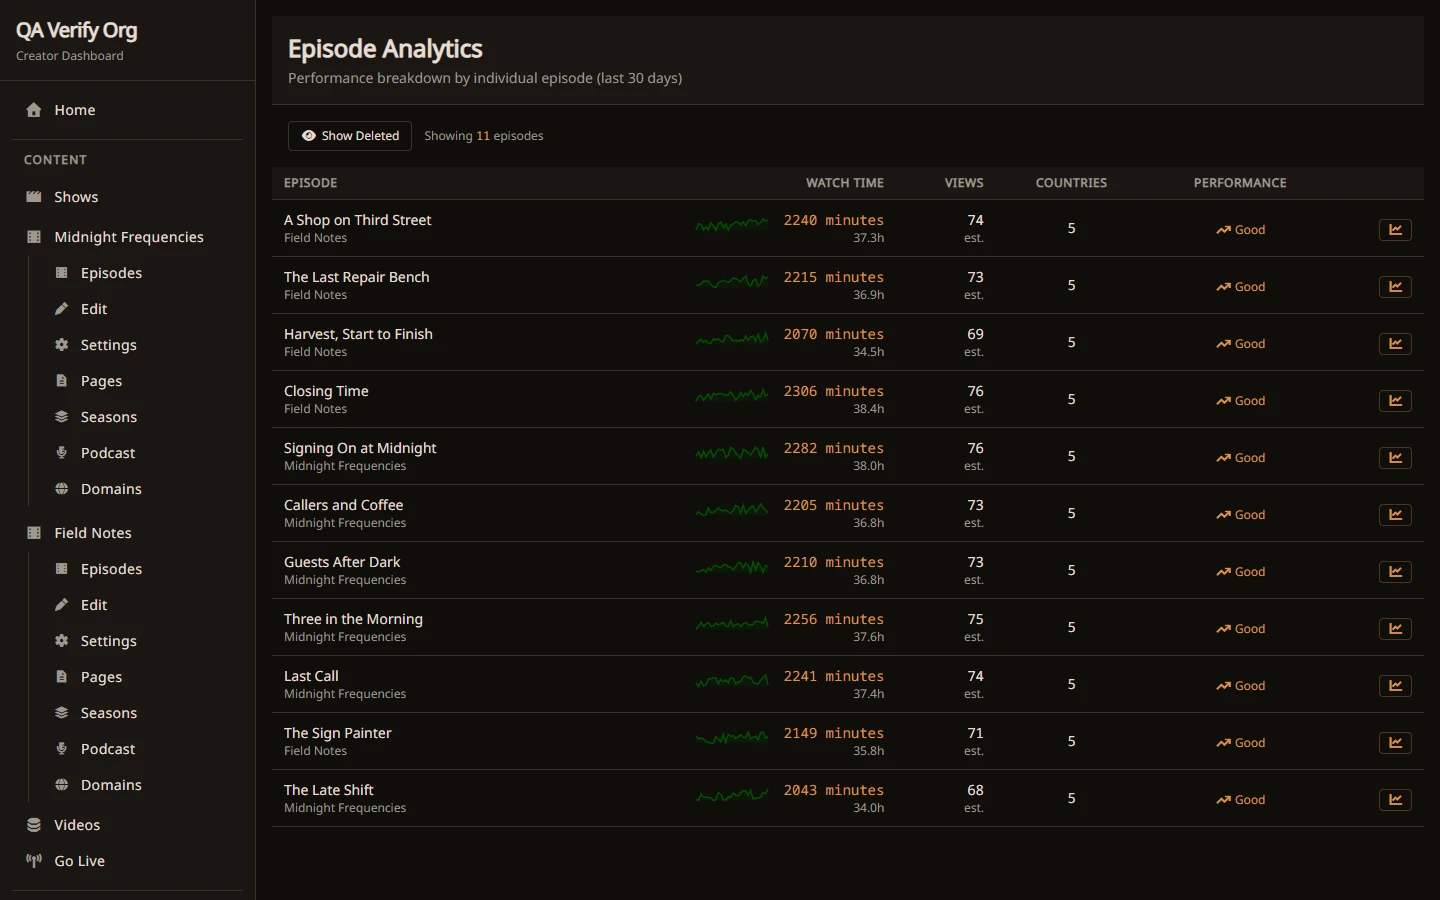This screenshot has height=900, width=1440.
Task: Click gear Settings icon under Midnight Frequencies
Action: pyautogui.click(x=61, y=345)
